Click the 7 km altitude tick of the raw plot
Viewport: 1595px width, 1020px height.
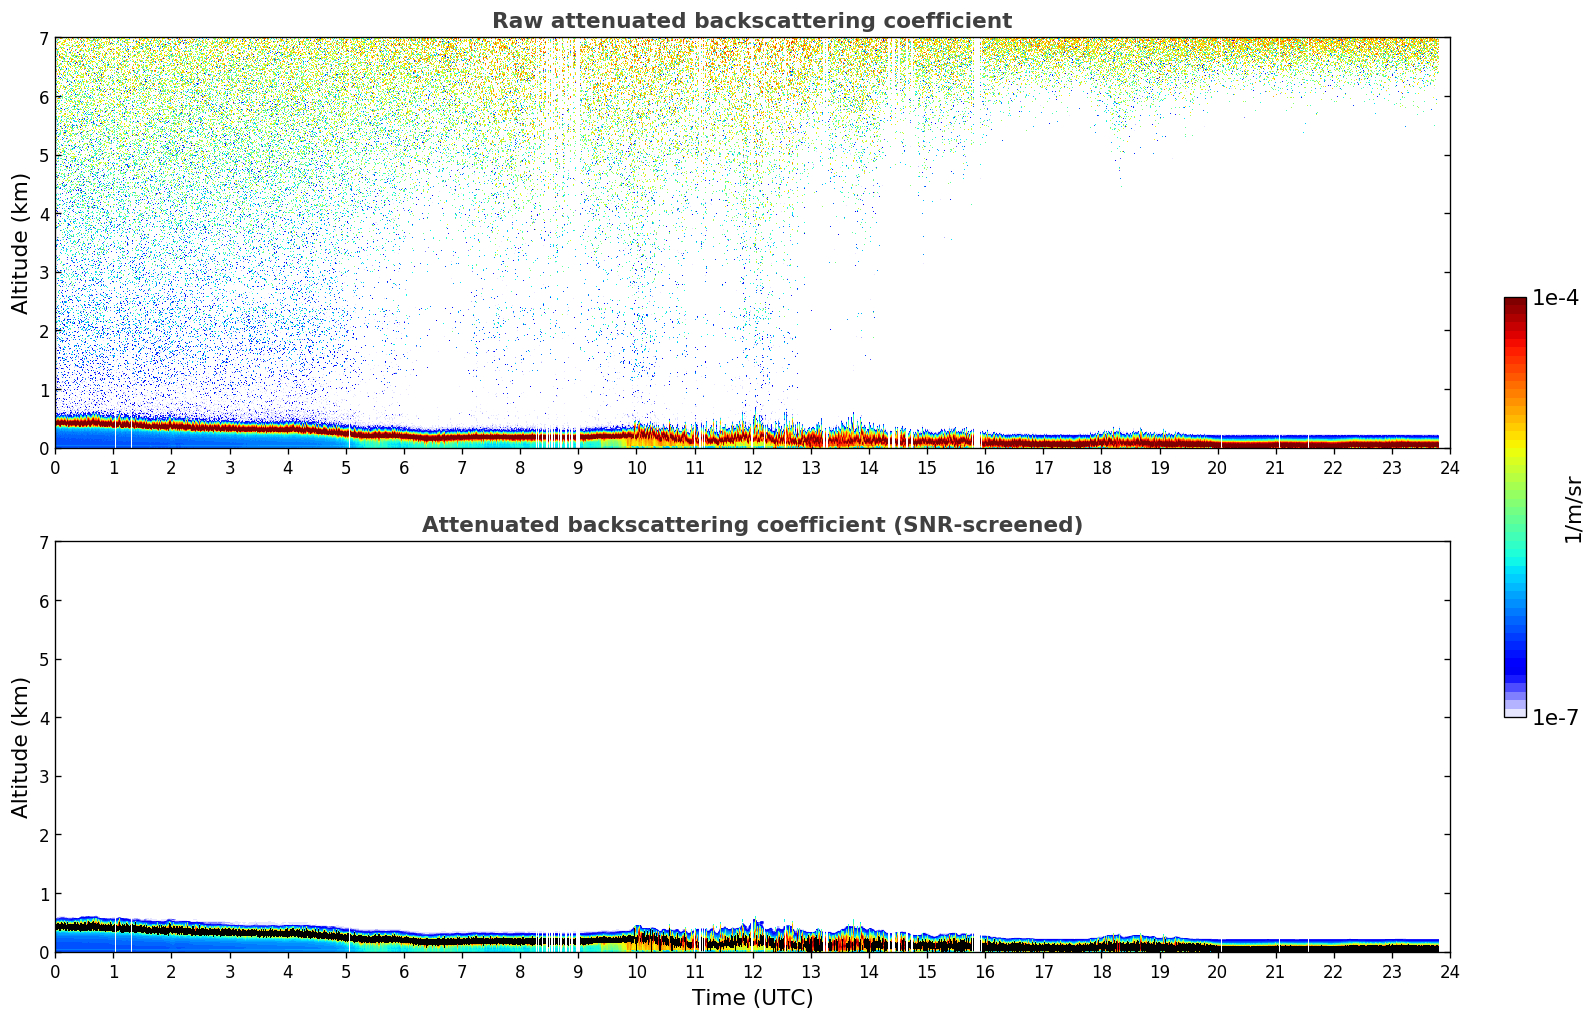click(43, 39)
